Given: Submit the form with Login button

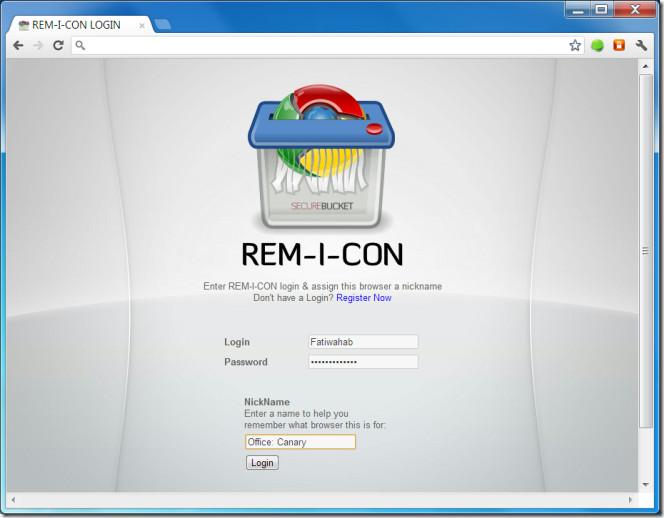Looking at the screenshot, I should pyautogui.click(x=262, y=463).
